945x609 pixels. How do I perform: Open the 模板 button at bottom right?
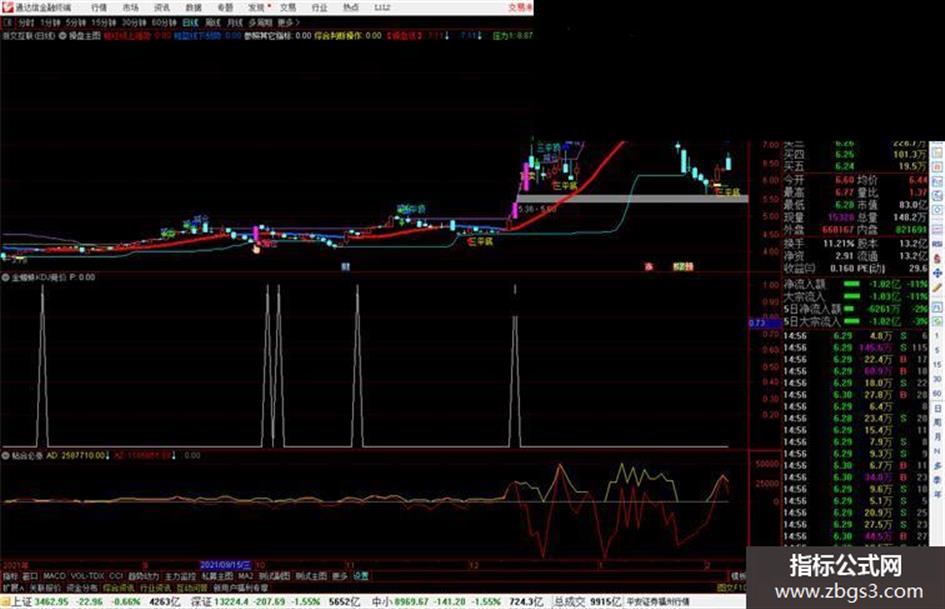tap(738, 576)
